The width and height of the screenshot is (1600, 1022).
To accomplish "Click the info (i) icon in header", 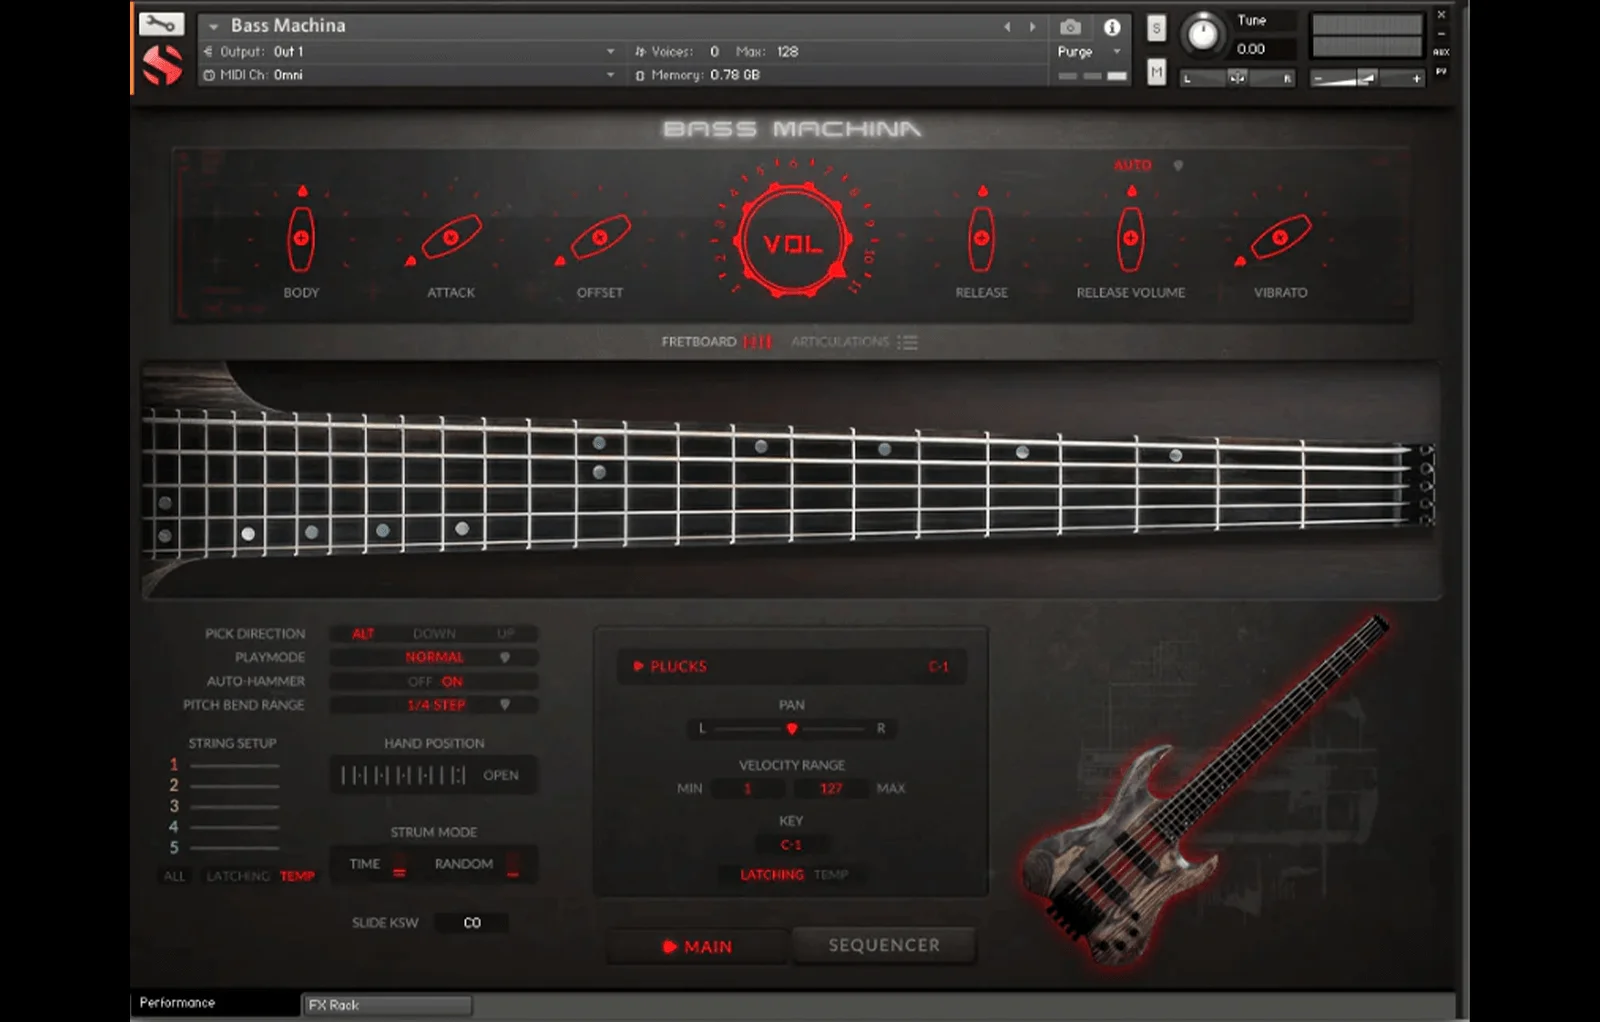I will point(1111,28).
